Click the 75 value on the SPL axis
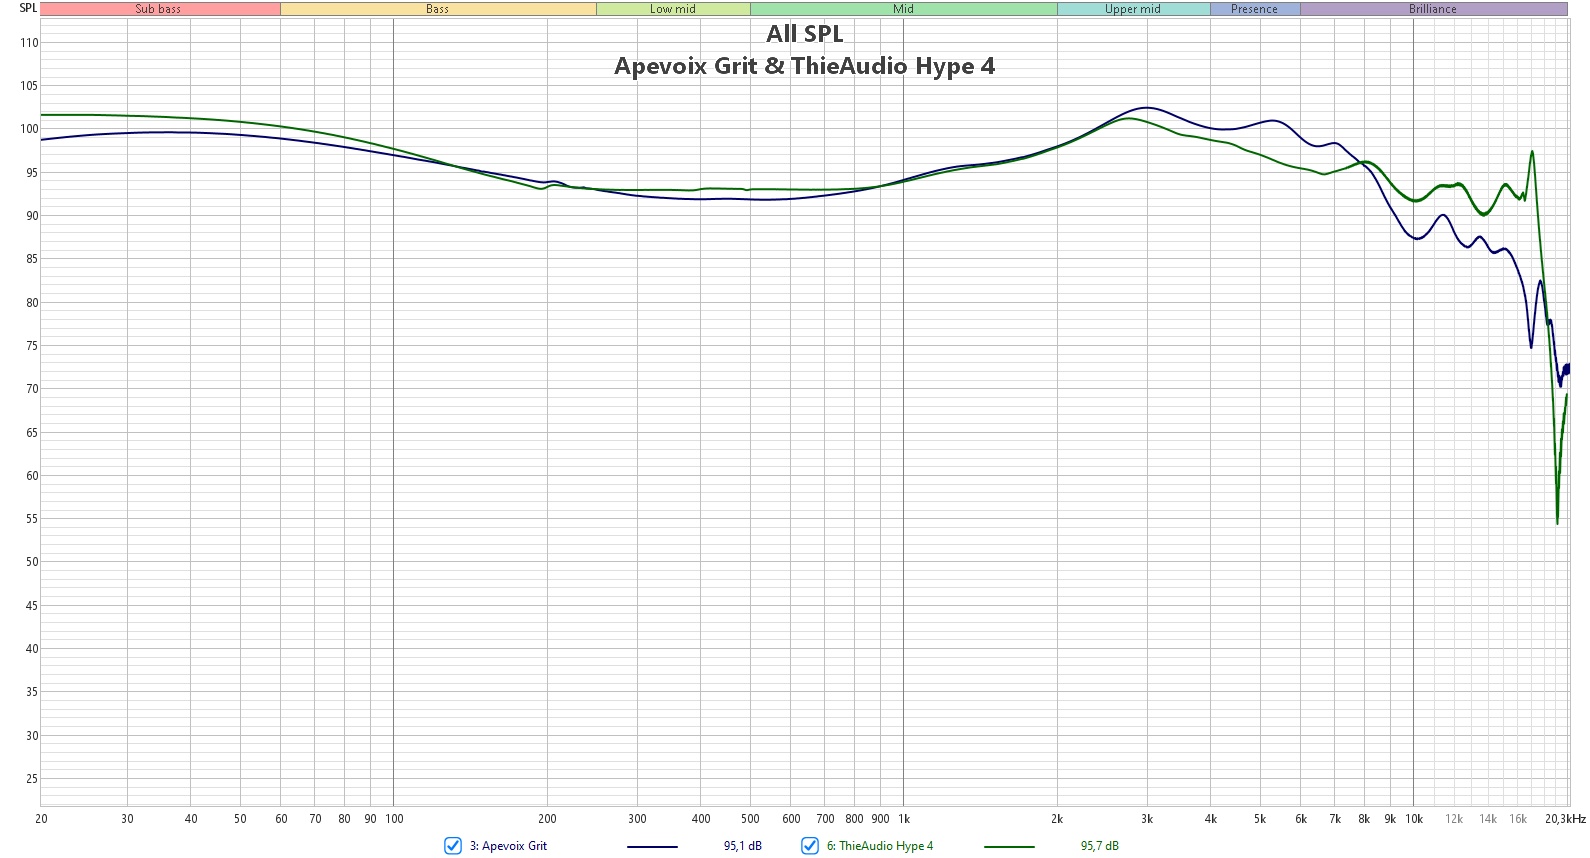 coord(32,346)
